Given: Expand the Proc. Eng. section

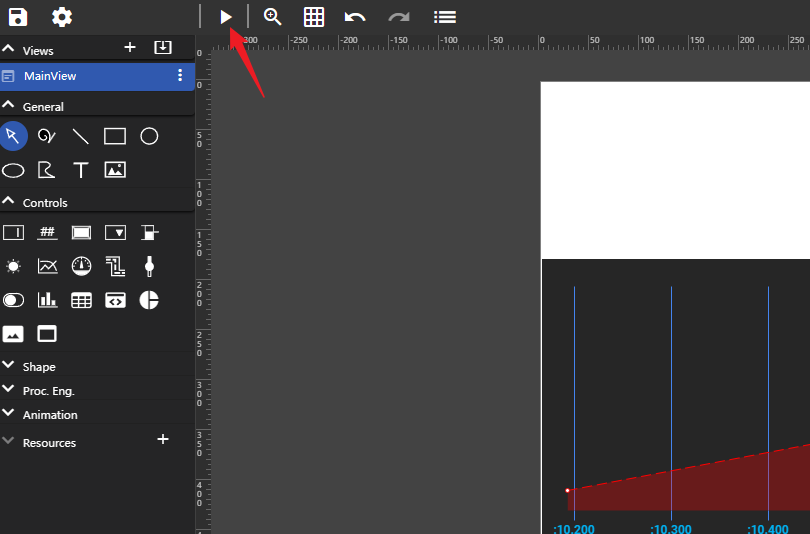Looking at the screenshot, I should pyautogui.click(x=8, y=388).
